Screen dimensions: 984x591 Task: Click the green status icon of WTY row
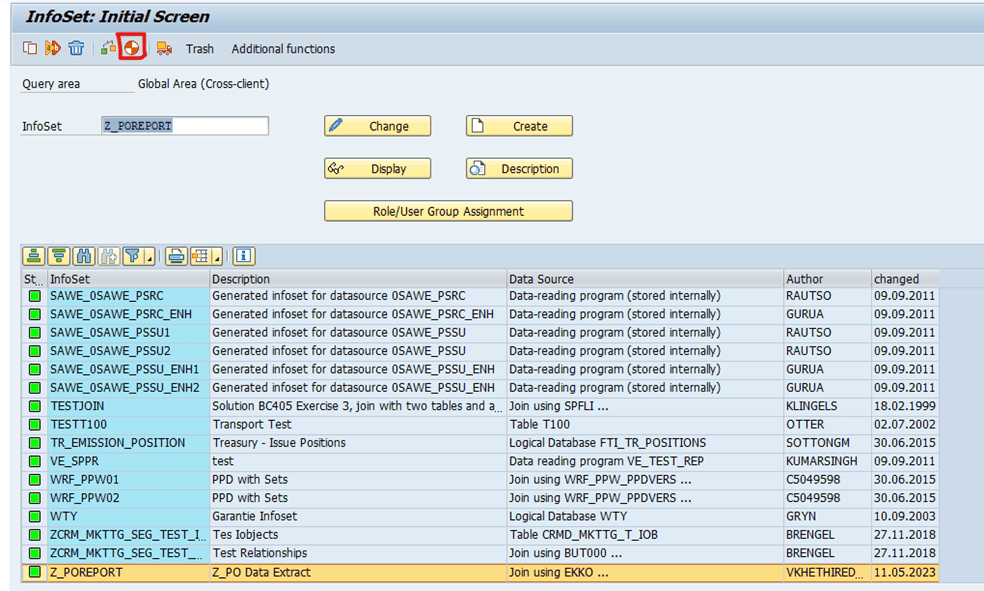pyautogui.click(x=35, y=517)
